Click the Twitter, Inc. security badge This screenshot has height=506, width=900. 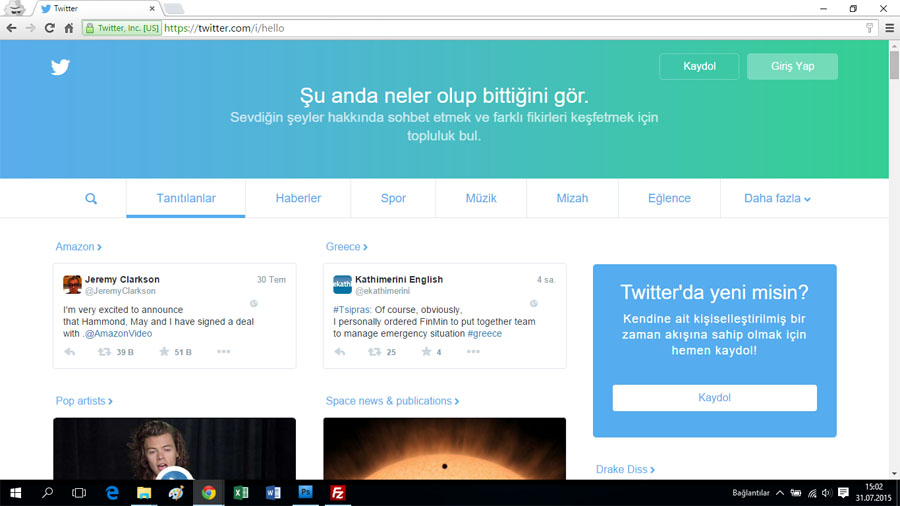(122, 28)
